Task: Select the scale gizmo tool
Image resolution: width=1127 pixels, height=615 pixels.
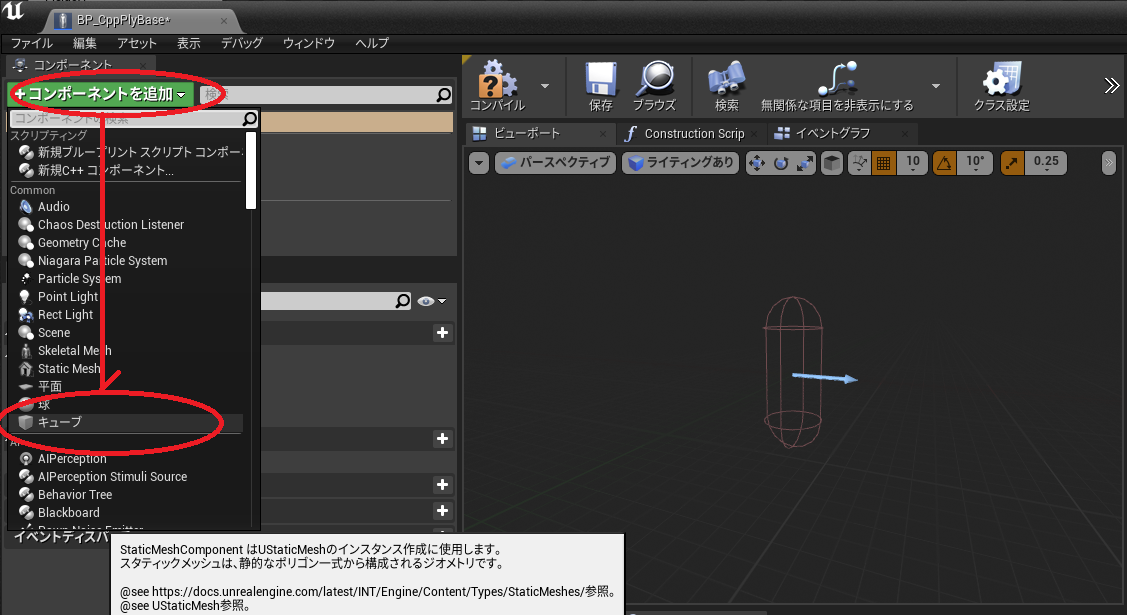Action: click(x=805, y=164)
